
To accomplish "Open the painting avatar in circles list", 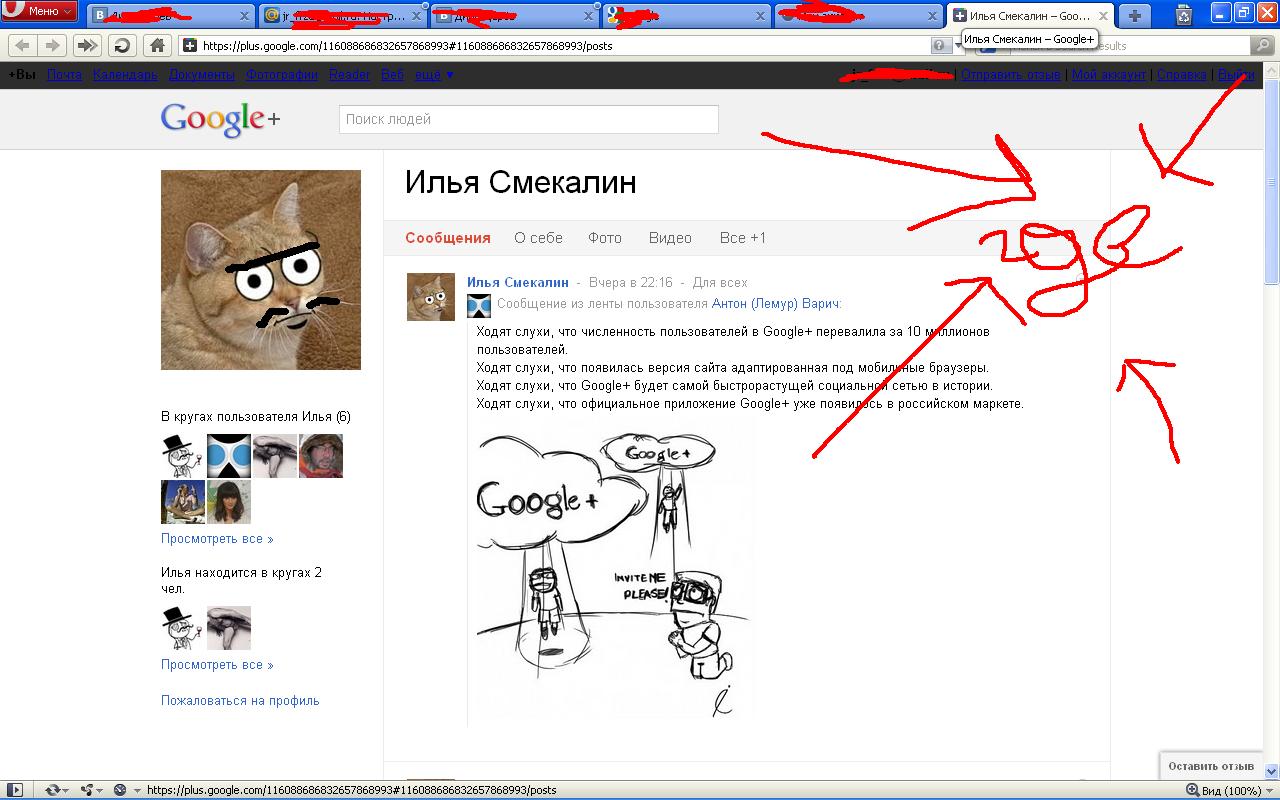I will [183, 502].
